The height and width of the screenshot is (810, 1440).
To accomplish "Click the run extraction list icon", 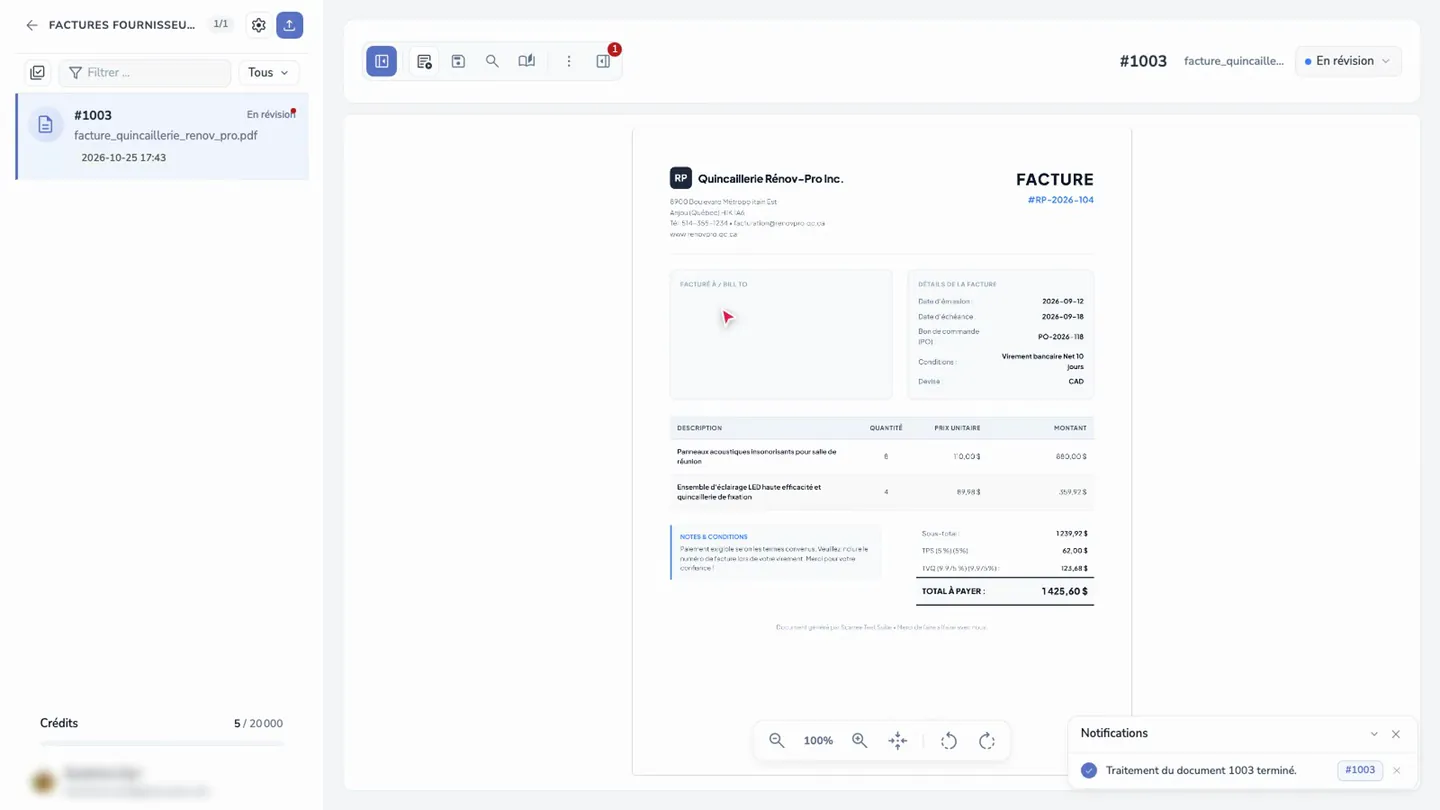I will [424, 61].
